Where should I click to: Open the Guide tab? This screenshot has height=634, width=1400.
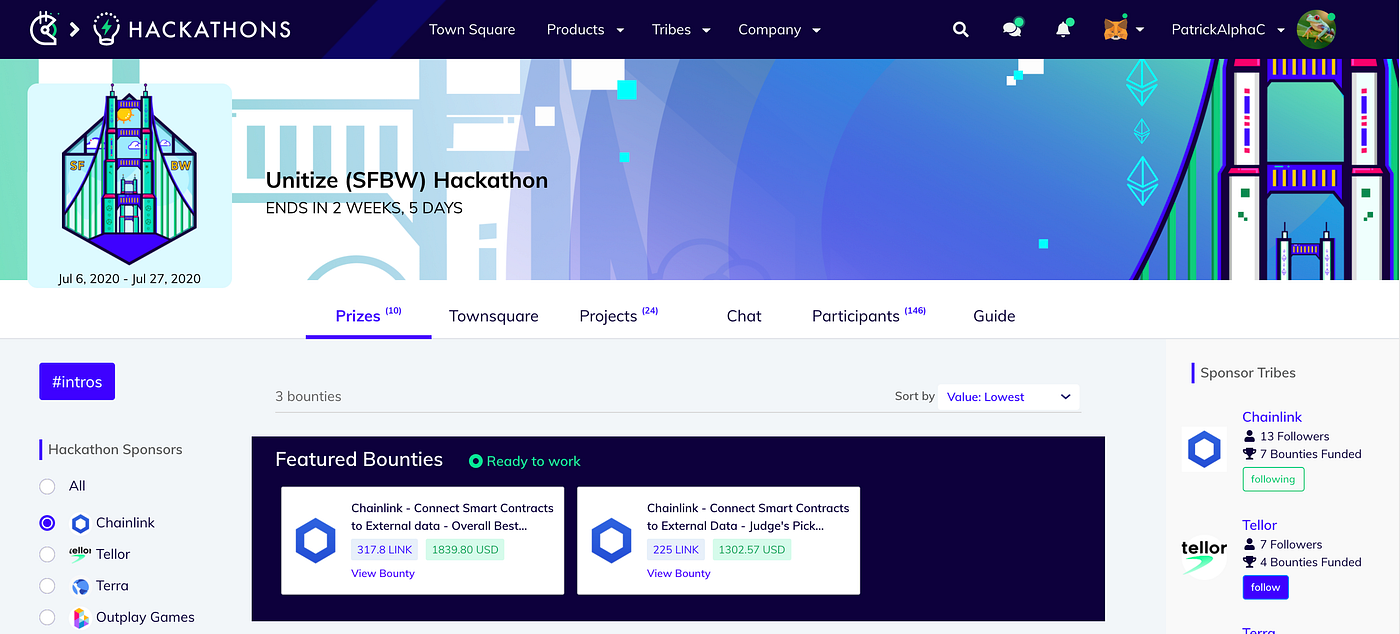point(994,316)
